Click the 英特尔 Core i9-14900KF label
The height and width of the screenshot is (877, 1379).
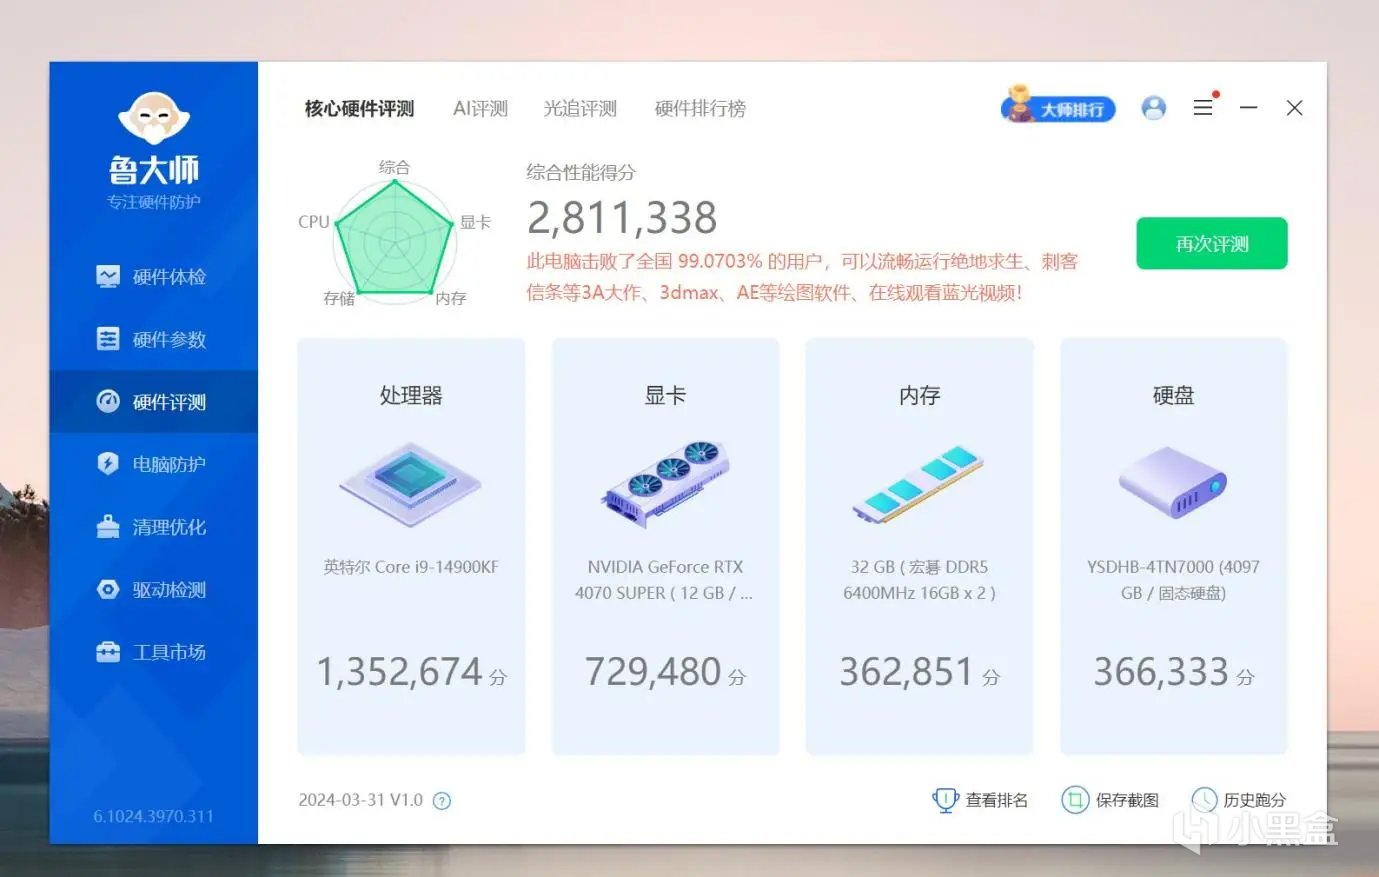click(x=411, y=567)
